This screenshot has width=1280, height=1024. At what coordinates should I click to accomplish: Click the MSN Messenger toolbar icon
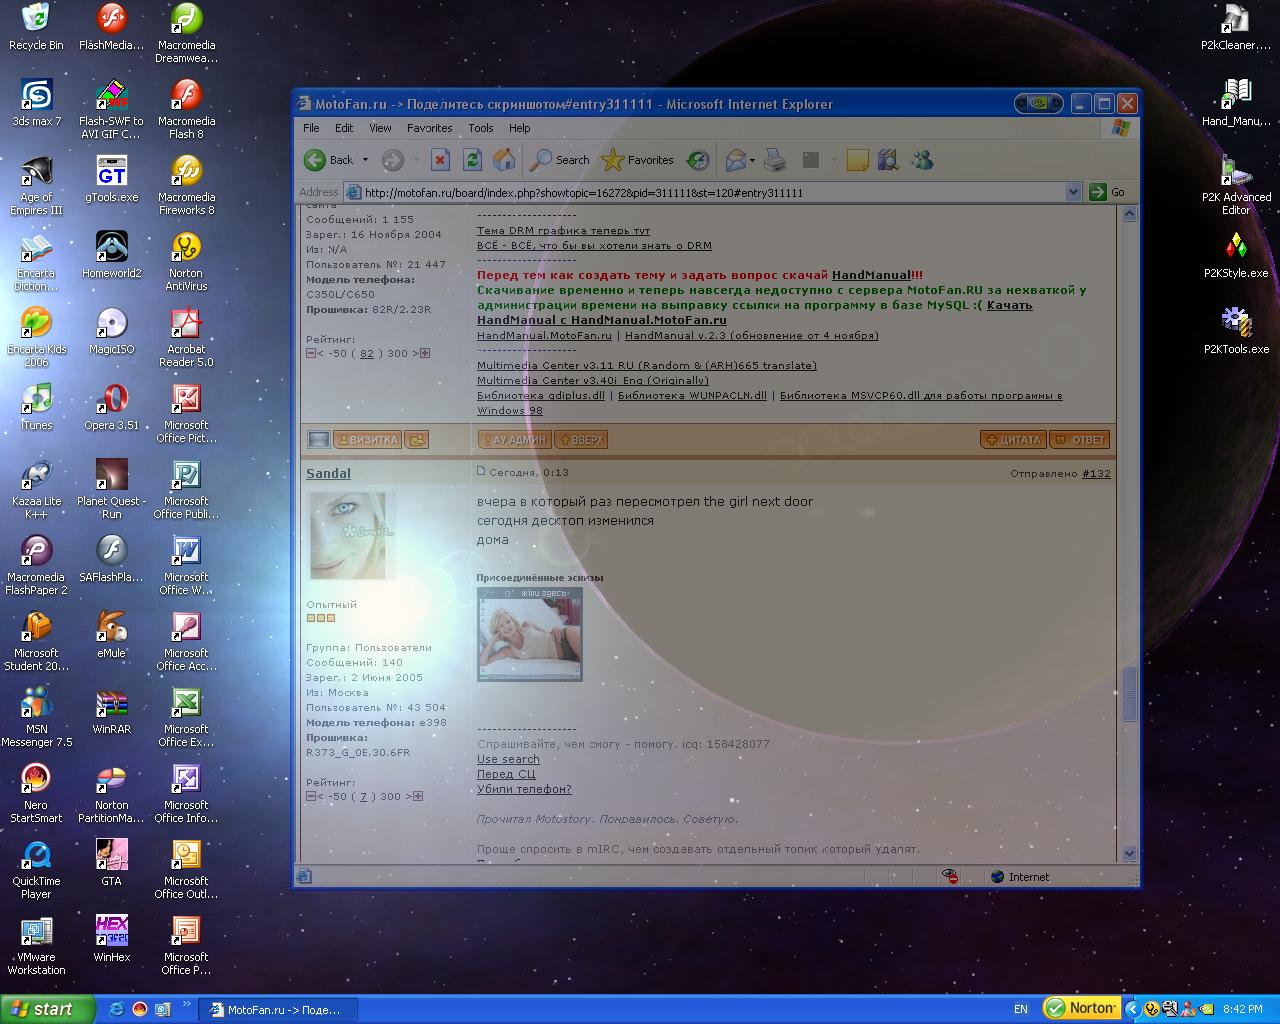[x=922, y=160]
